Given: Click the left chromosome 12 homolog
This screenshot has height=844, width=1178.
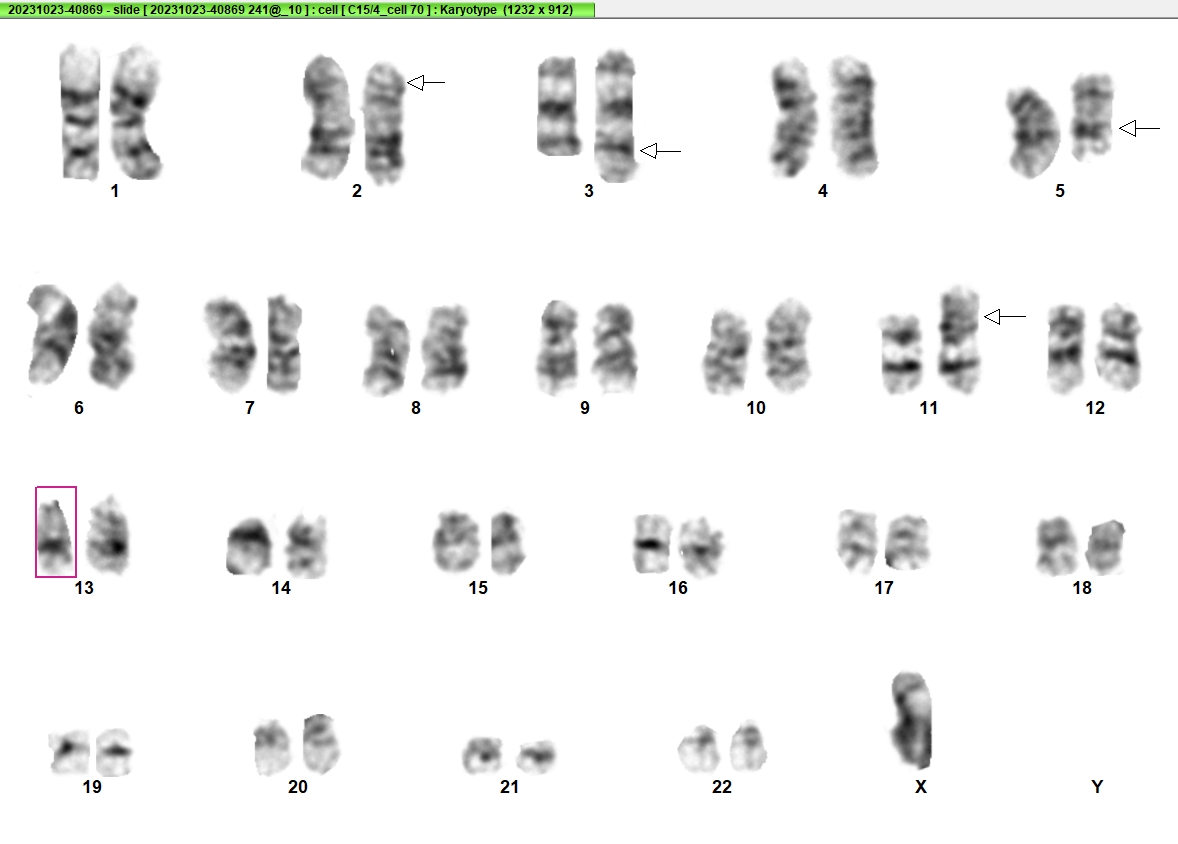Looking at the screenshot, I should 1067,349.
